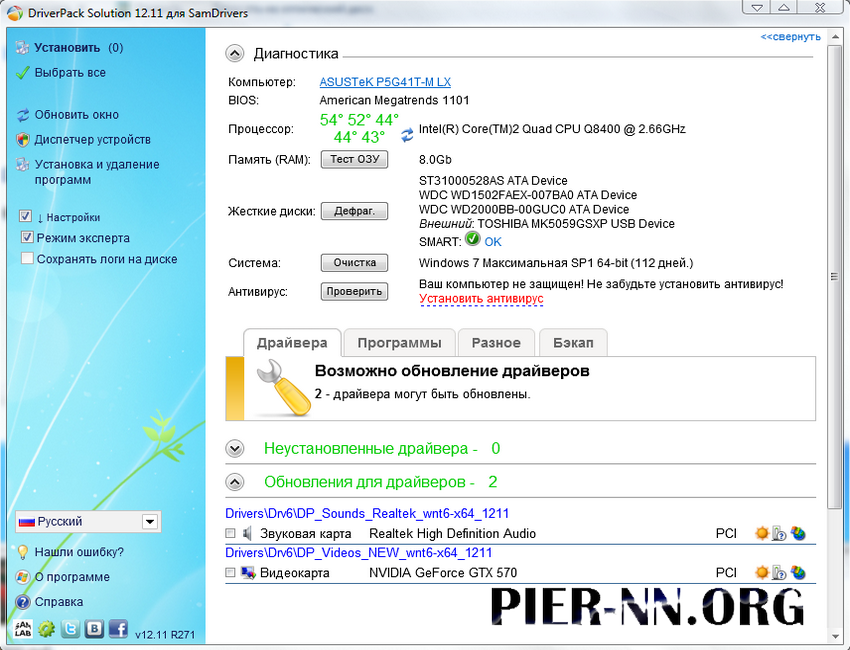The image size is (850, 650).
Task: Open the VKontakte icon link
Action: tap(94, 629)
